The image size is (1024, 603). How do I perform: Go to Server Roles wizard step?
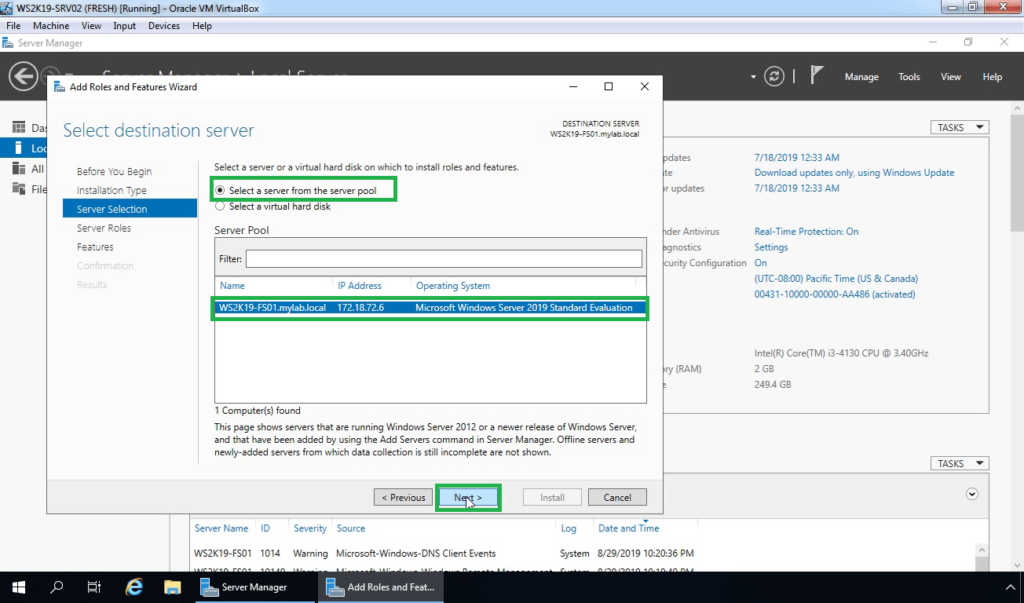[x=103, y=228]
